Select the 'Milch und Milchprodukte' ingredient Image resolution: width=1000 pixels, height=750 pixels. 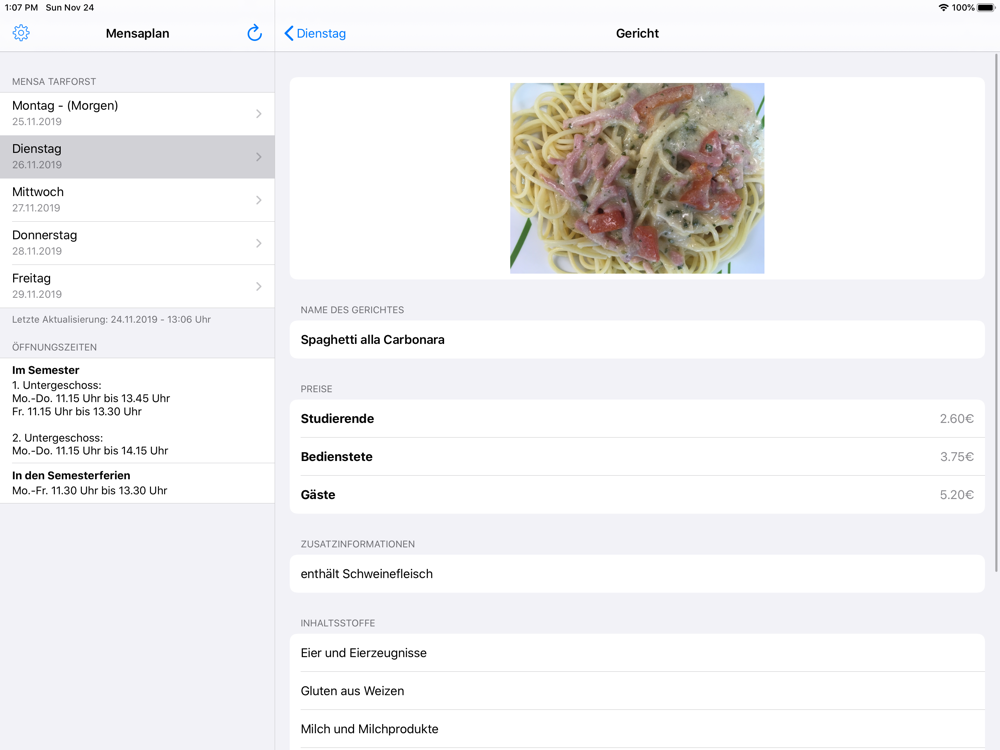pyautogui.click(x=637, y=728)
